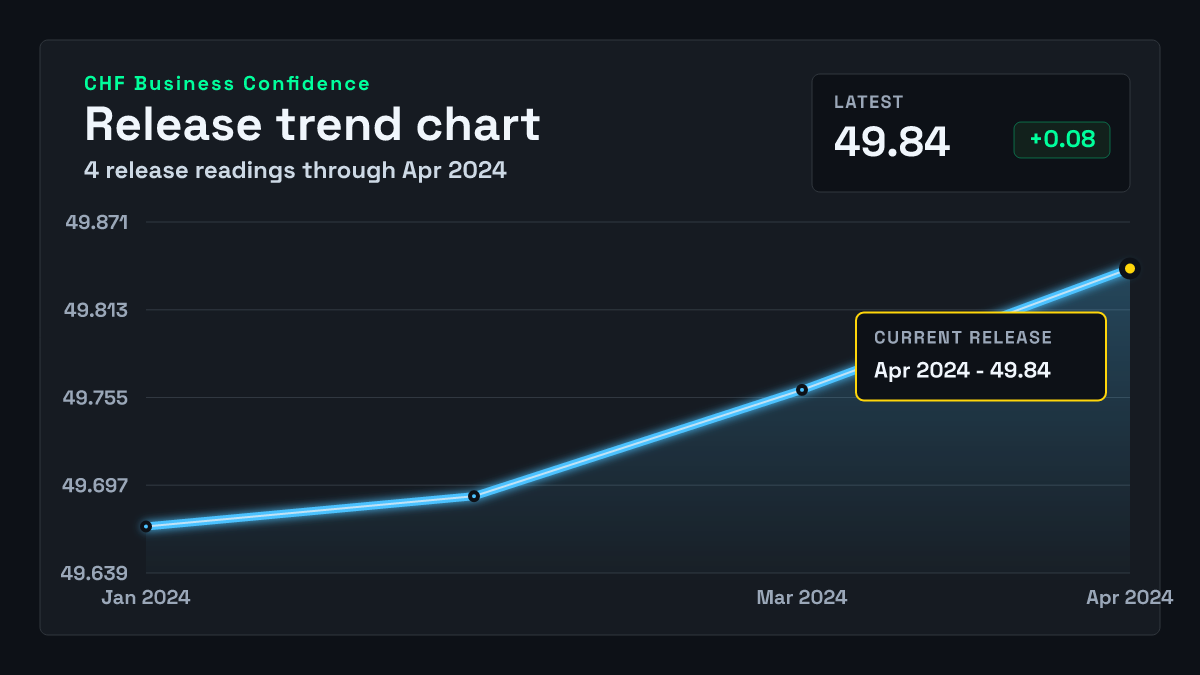Click the 4 release readings subtitle
1200x675 pixels.
point(295,170)
